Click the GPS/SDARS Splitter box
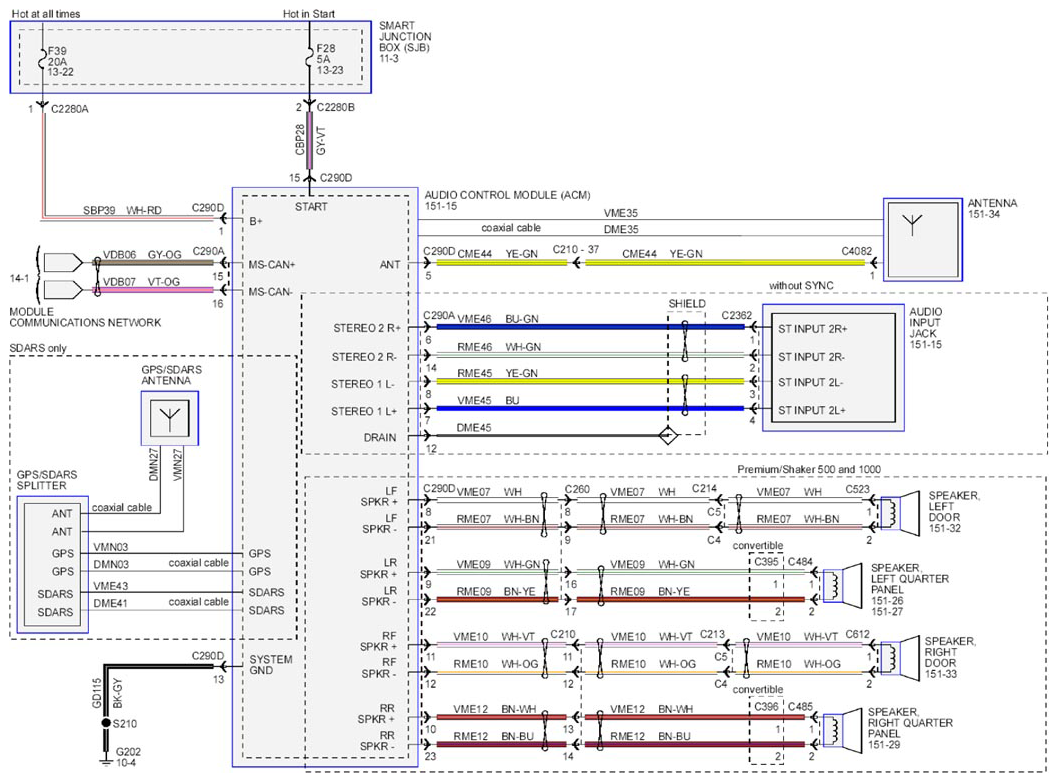 coord(53,565)
